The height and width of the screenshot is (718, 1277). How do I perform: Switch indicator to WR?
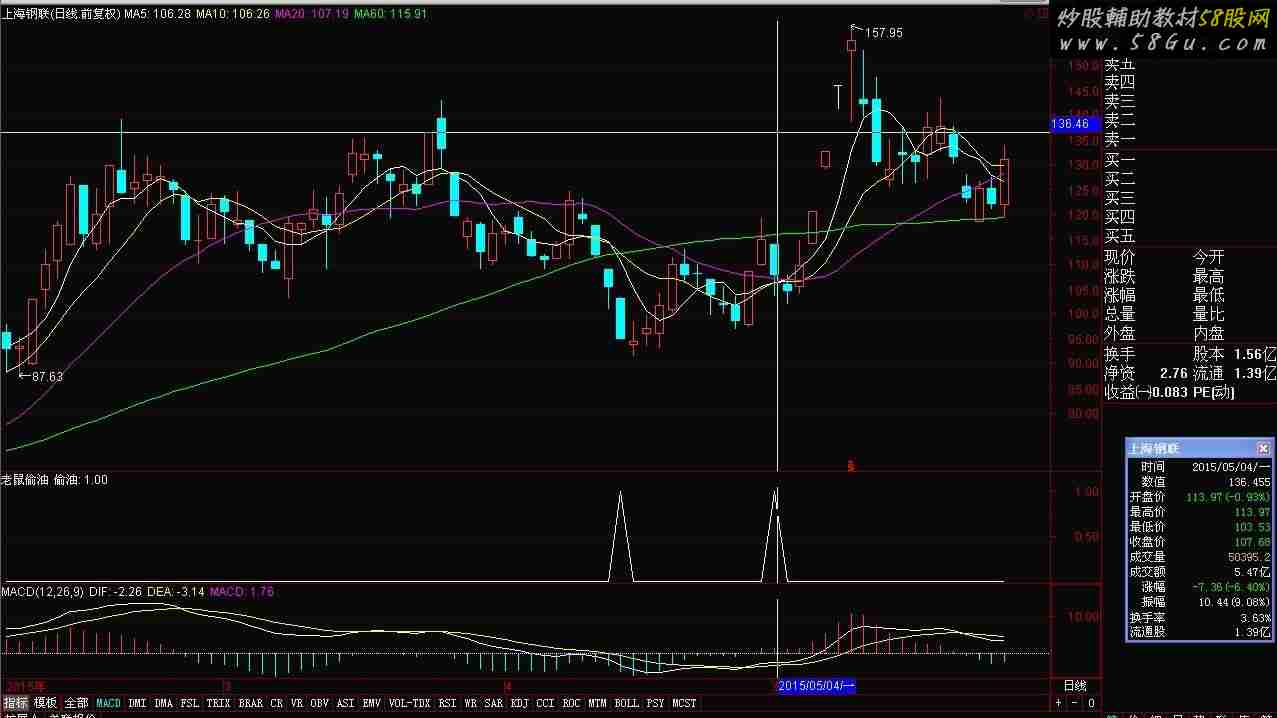tap(470, 703)
